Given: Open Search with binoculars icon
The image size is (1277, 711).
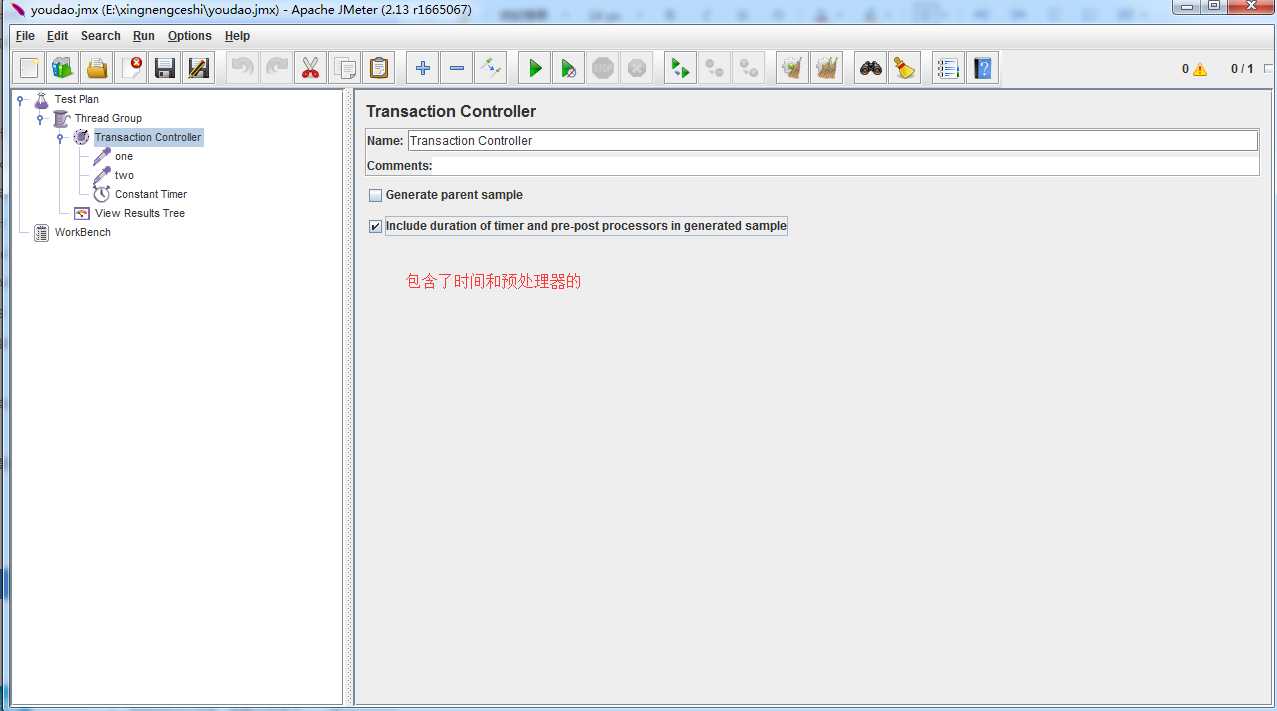Looking at the screenshot, I should [871, 68].
